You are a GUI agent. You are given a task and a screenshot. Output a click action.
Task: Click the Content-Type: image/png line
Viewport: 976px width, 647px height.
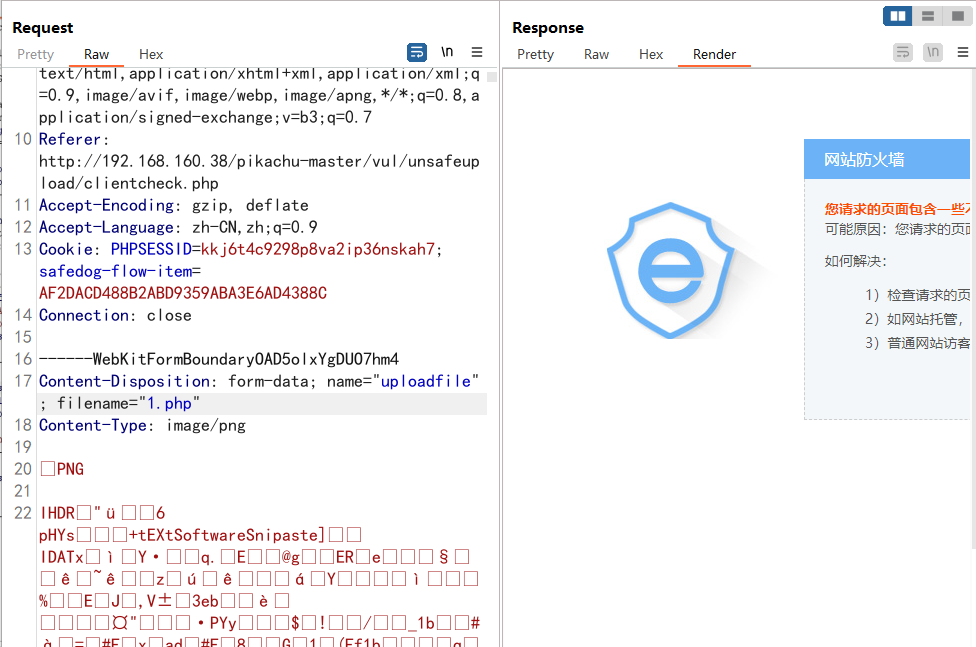coord(142,425)
